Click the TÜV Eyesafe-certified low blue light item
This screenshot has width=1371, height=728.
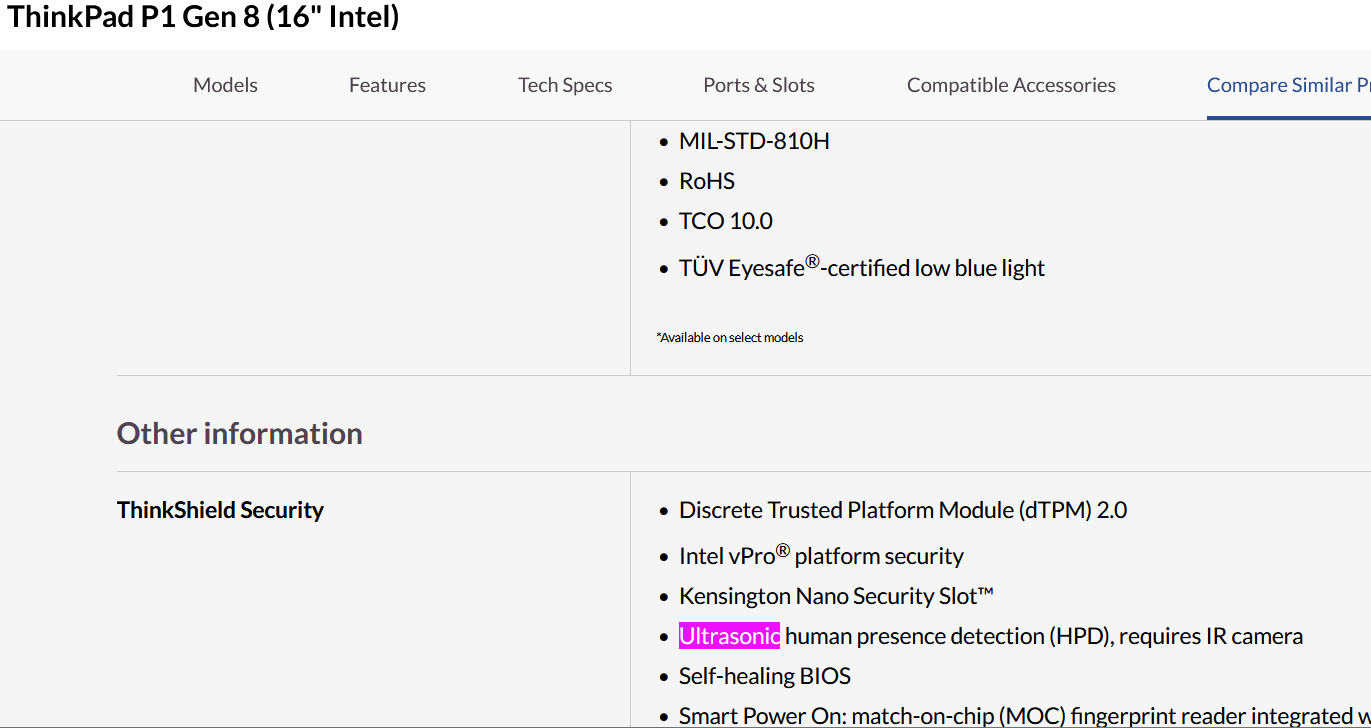coord(861,268)
